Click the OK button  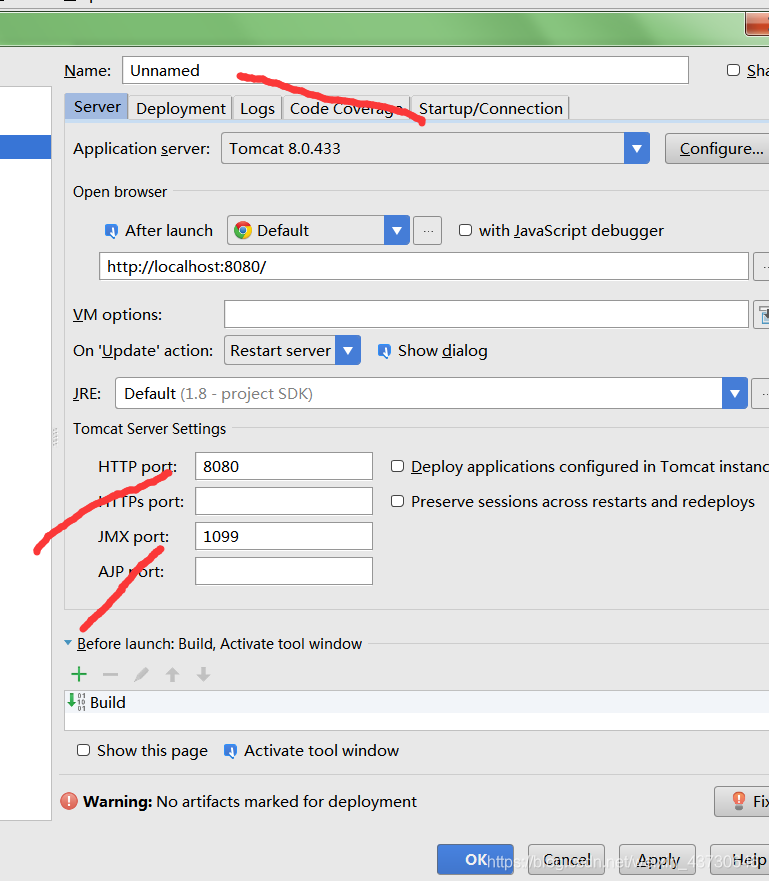click(x=475, y=860)
